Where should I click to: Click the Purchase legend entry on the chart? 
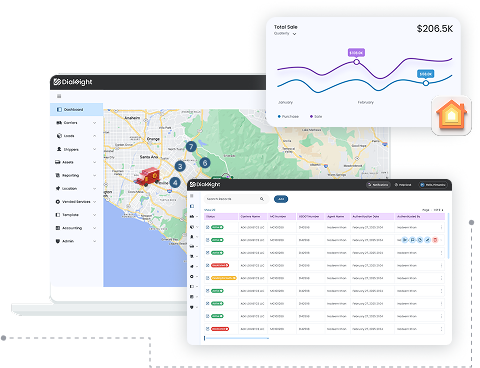[288, 116]
